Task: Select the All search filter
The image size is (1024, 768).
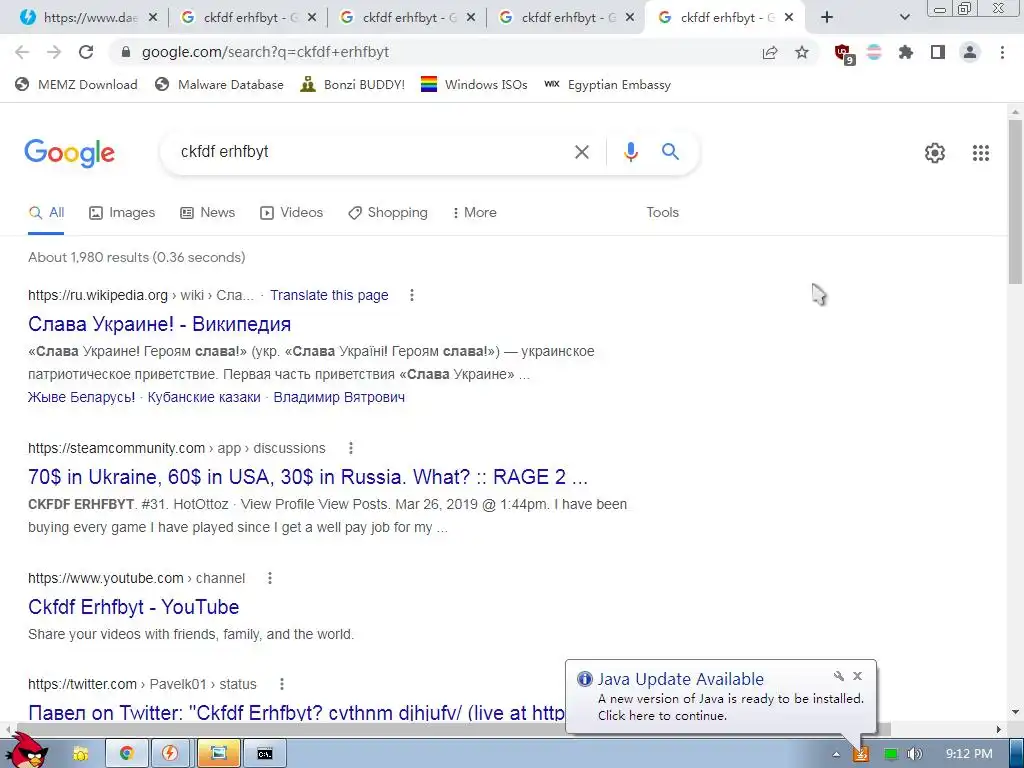Action: coord(46,212)
